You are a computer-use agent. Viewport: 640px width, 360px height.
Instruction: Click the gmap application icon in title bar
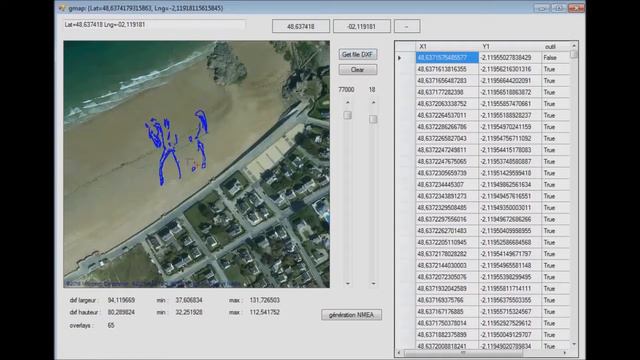(x=62, y=8)
